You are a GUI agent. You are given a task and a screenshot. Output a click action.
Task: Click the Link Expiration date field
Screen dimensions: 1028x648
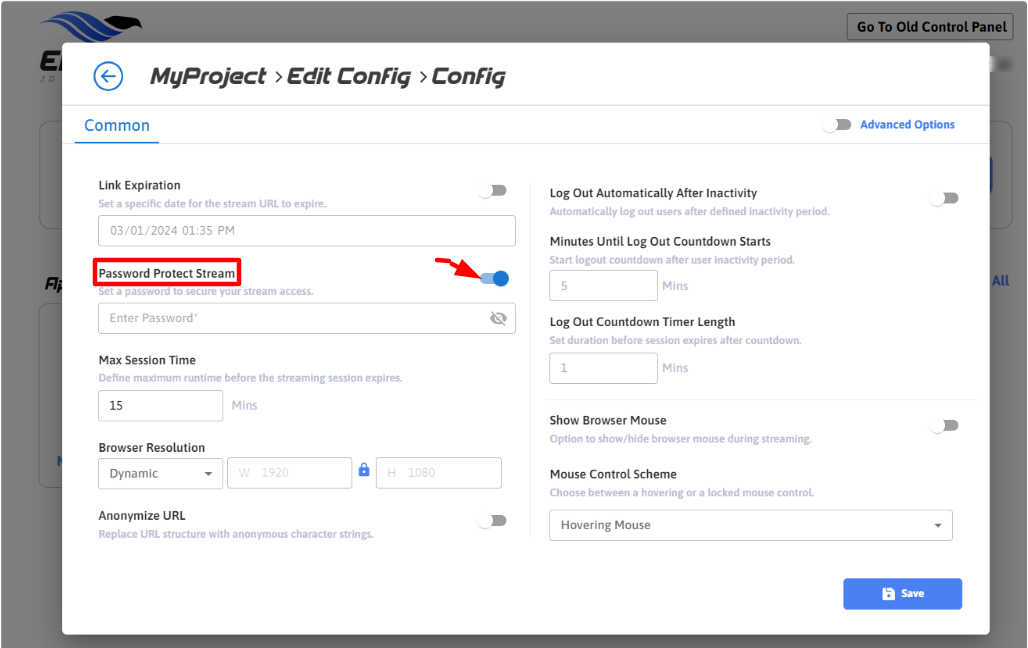(306, 231)
